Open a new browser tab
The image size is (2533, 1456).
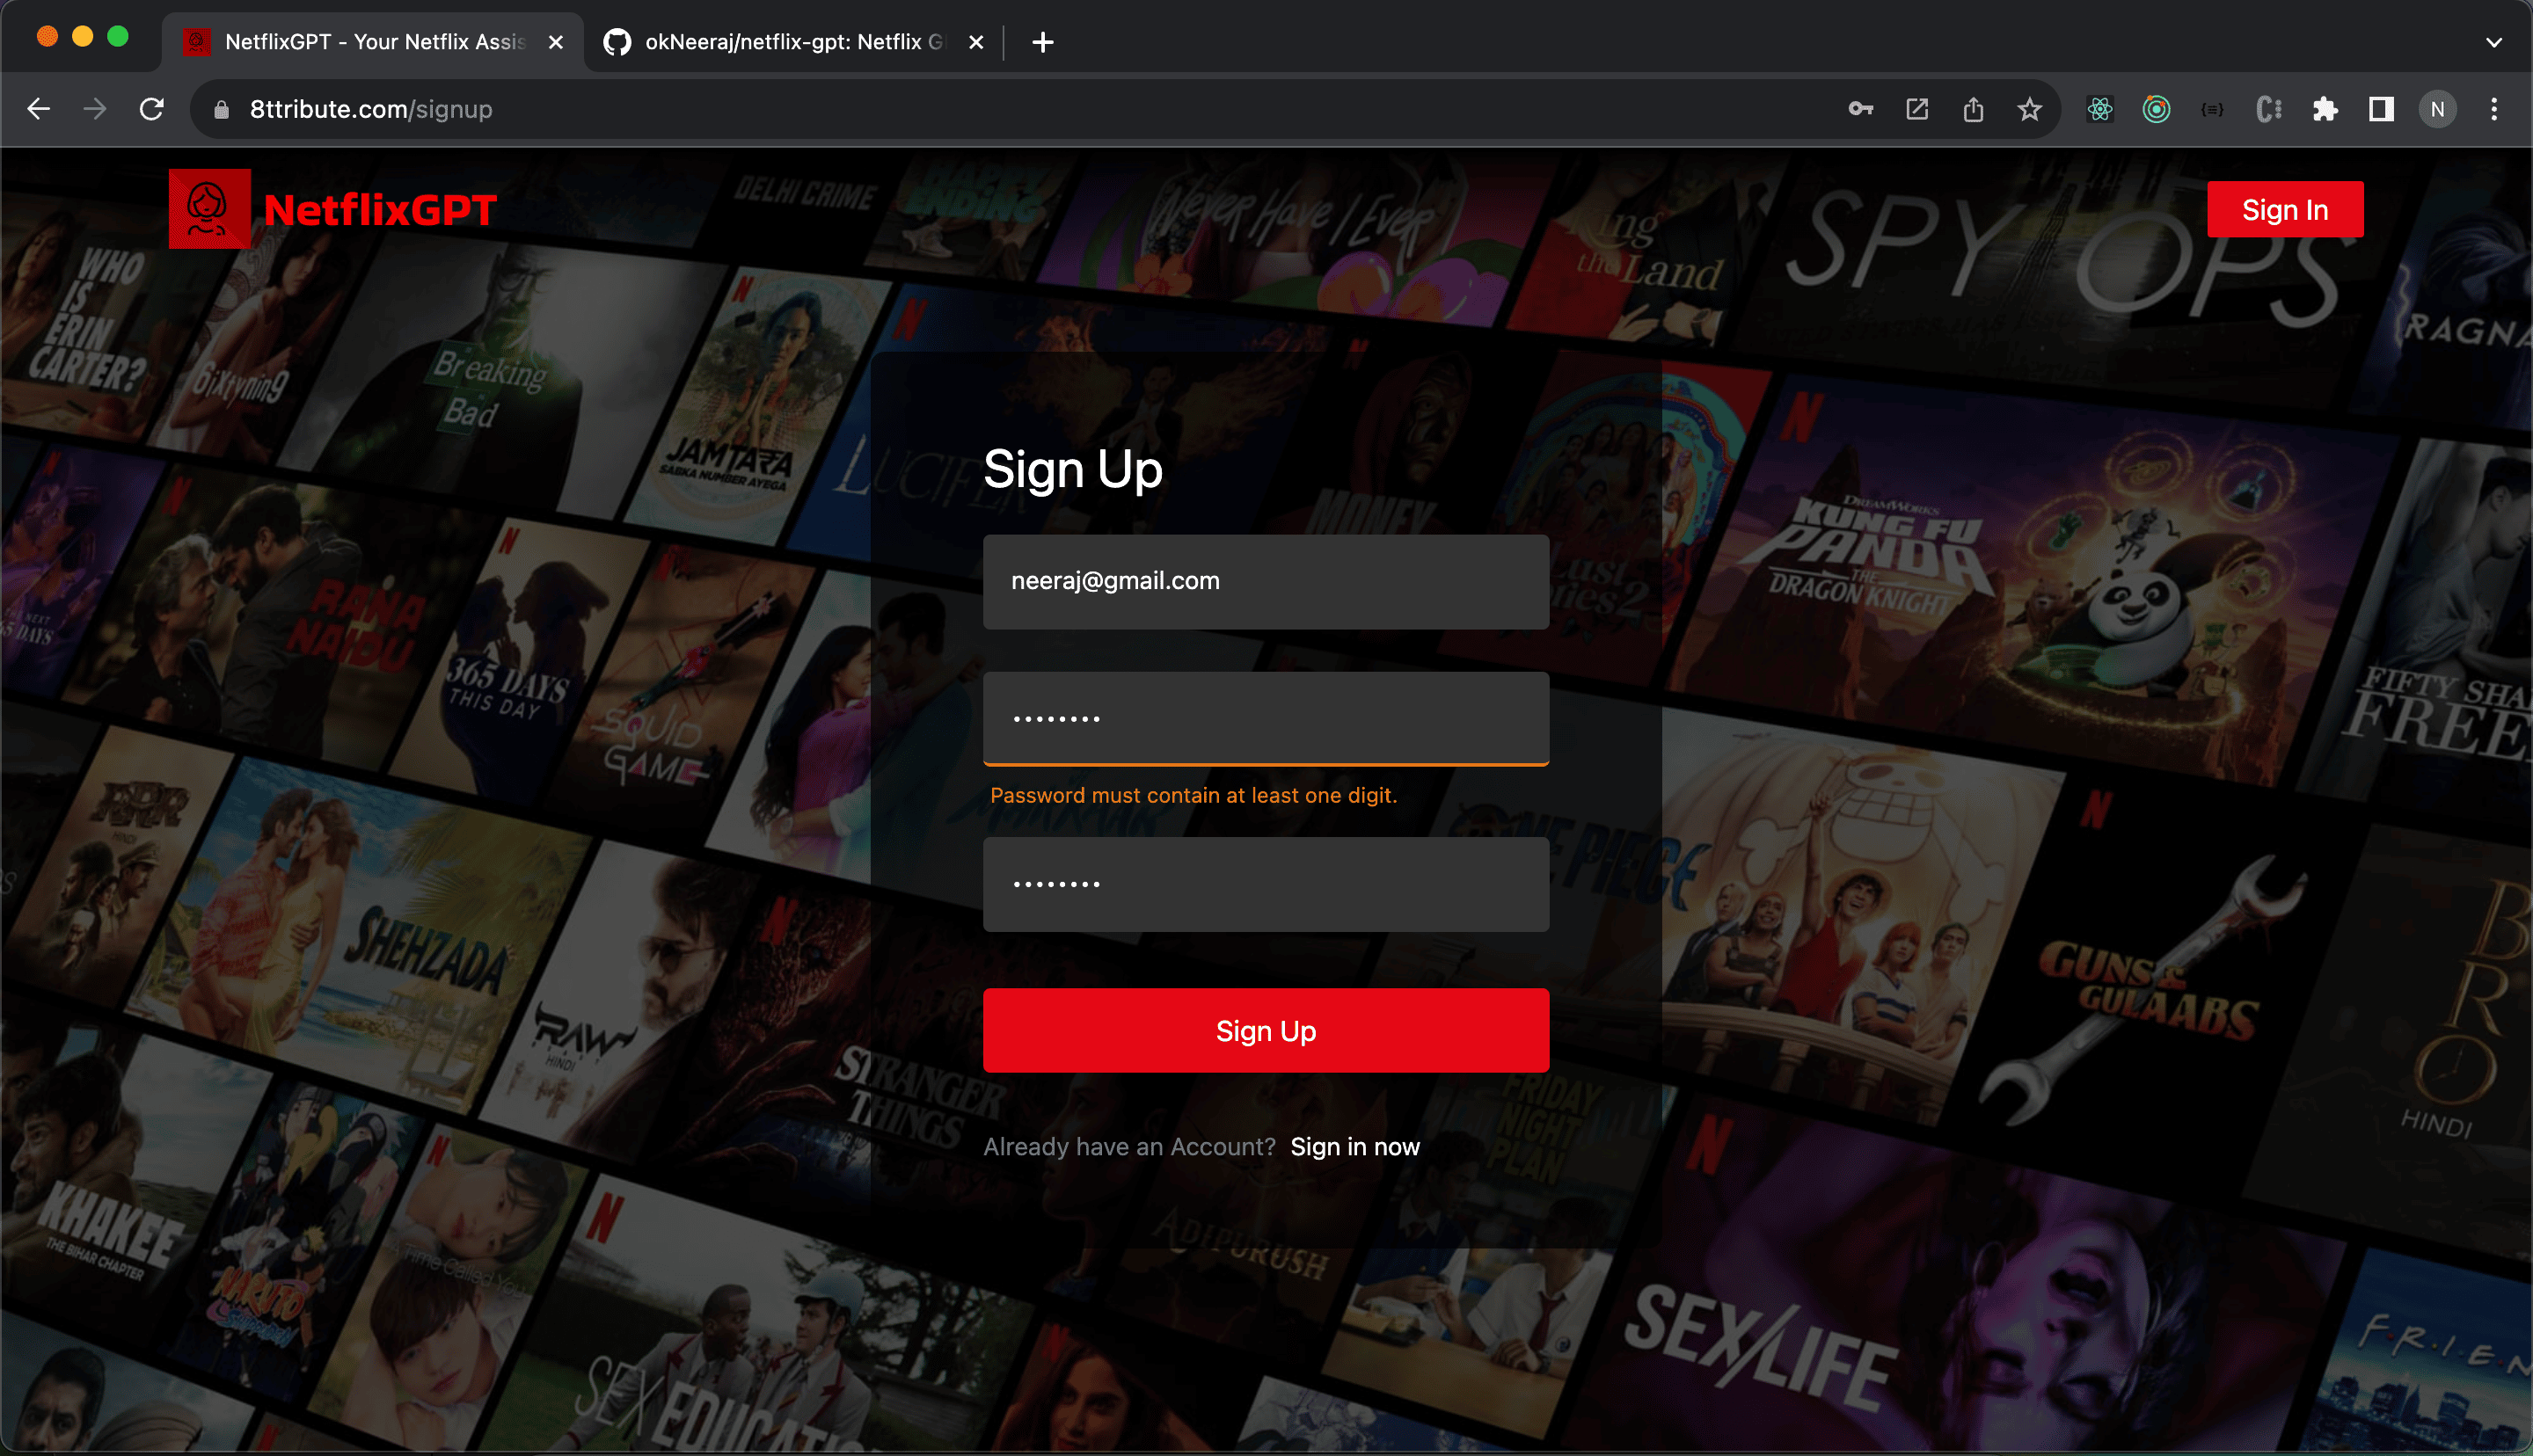tap(1042, 42)
